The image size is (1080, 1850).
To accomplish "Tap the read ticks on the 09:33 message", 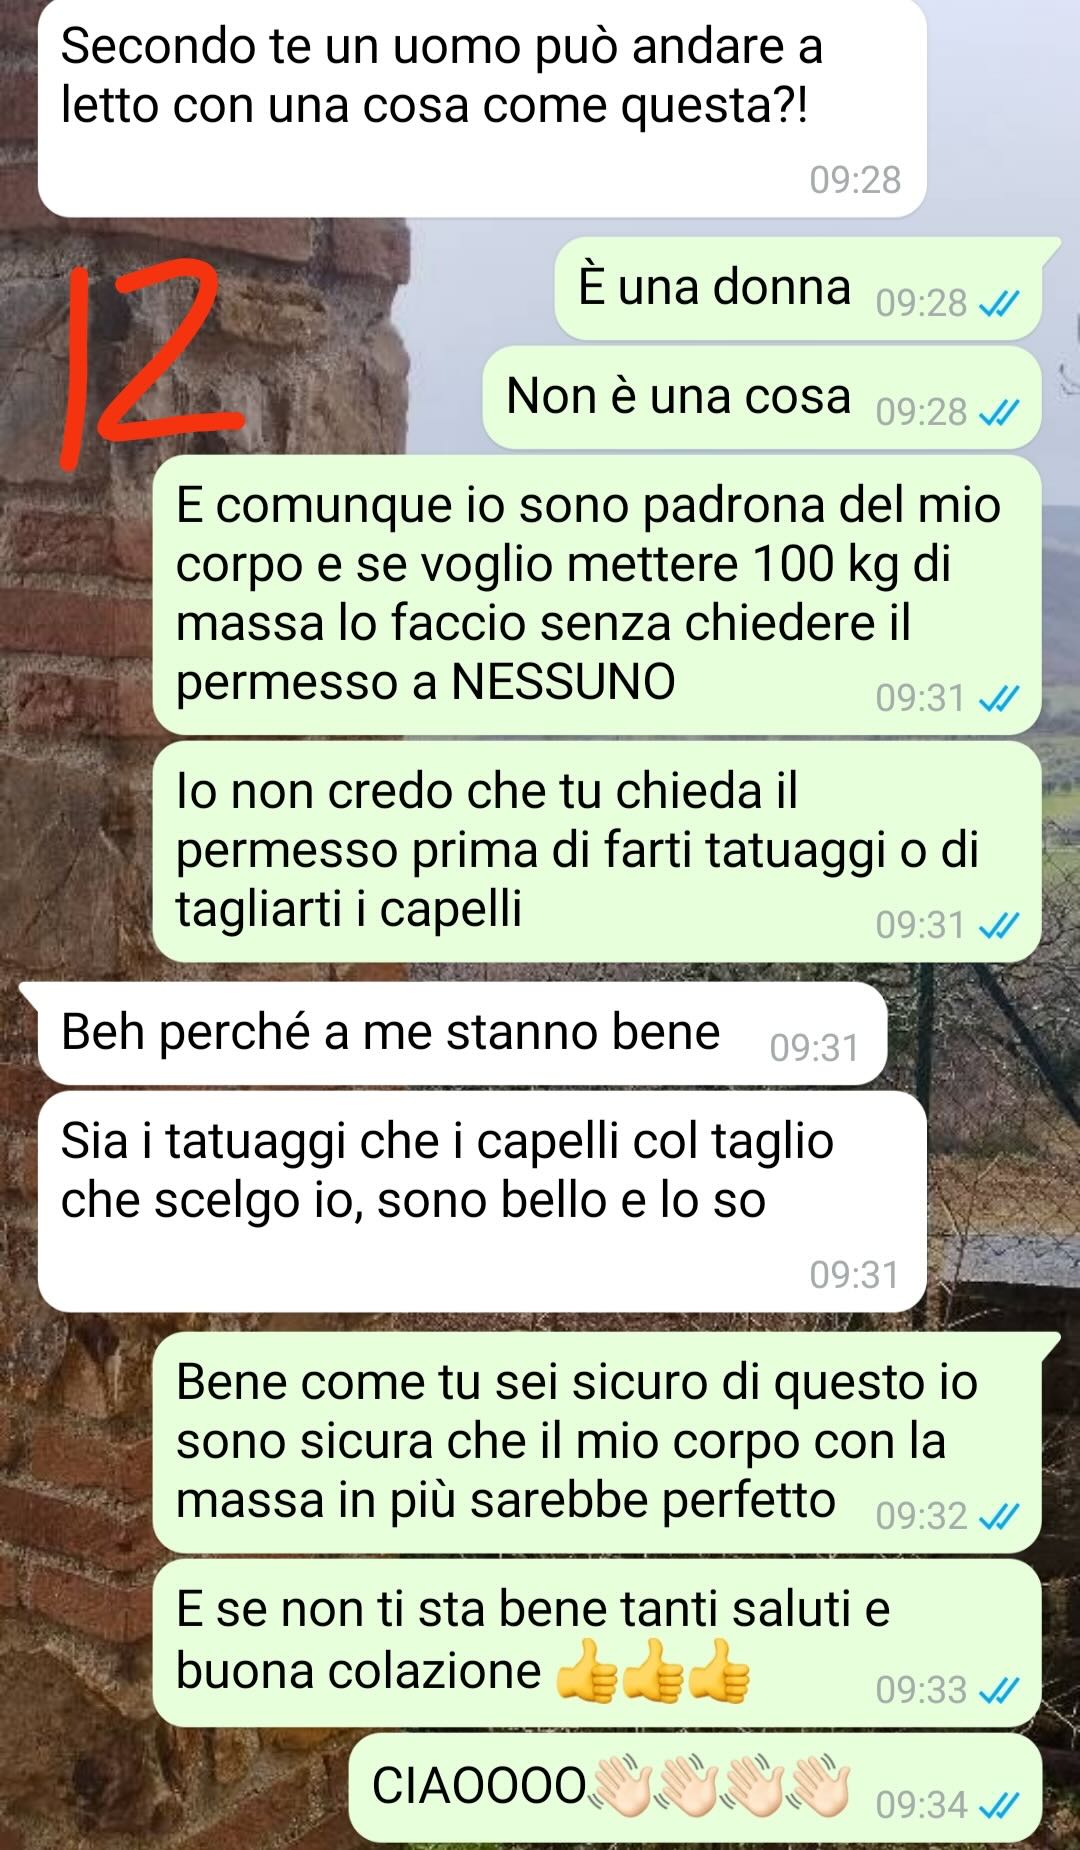I will pos(998,1690).
